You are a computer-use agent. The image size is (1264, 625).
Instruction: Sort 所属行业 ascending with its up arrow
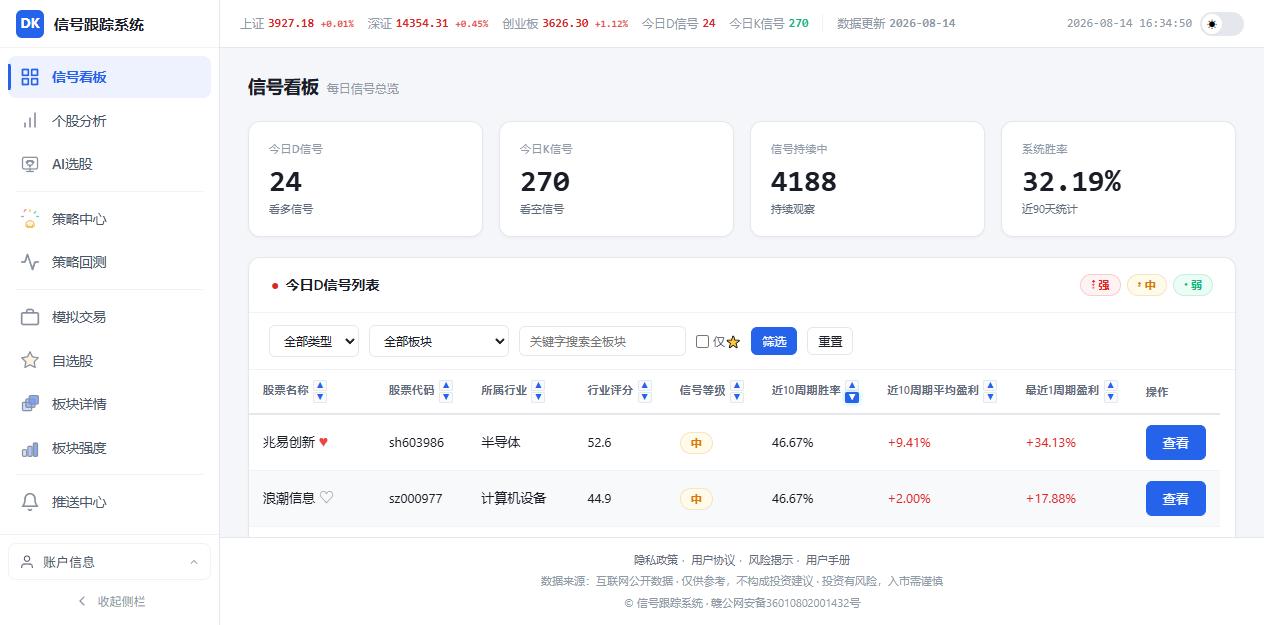pyautogui.click(x=538, y=385)
